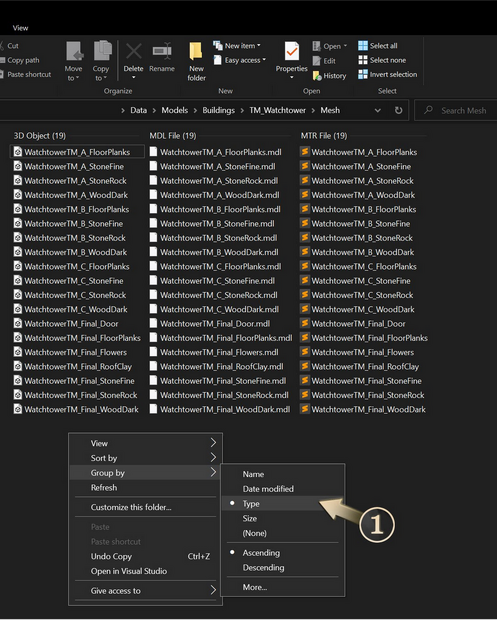
Task: Click the Delete icon in Organize group
Action: pyautogui.click(x=134, y=52)
